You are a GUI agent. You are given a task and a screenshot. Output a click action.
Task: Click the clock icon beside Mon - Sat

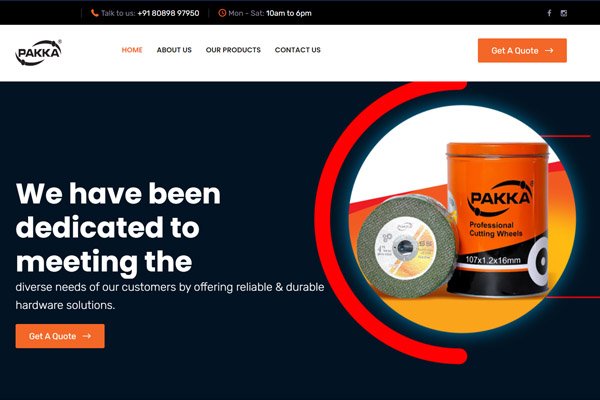[x=222, y=13]
